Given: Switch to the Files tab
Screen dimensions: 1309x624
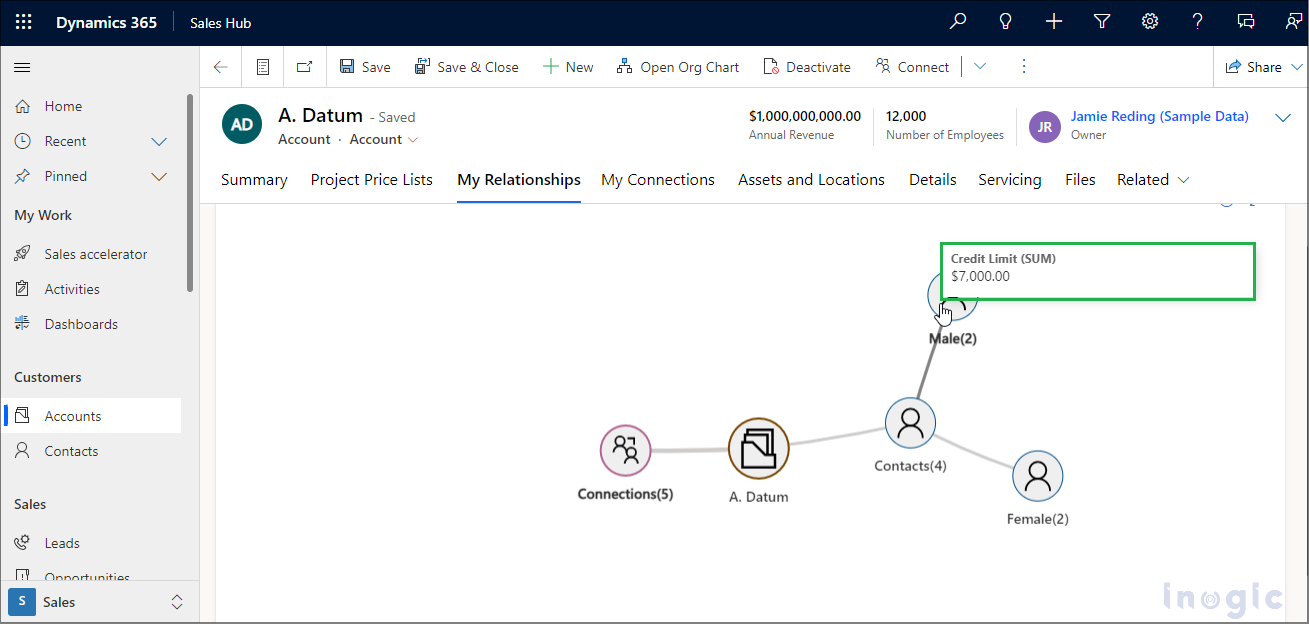Looking at the screenshot, I should [1080, 180].
